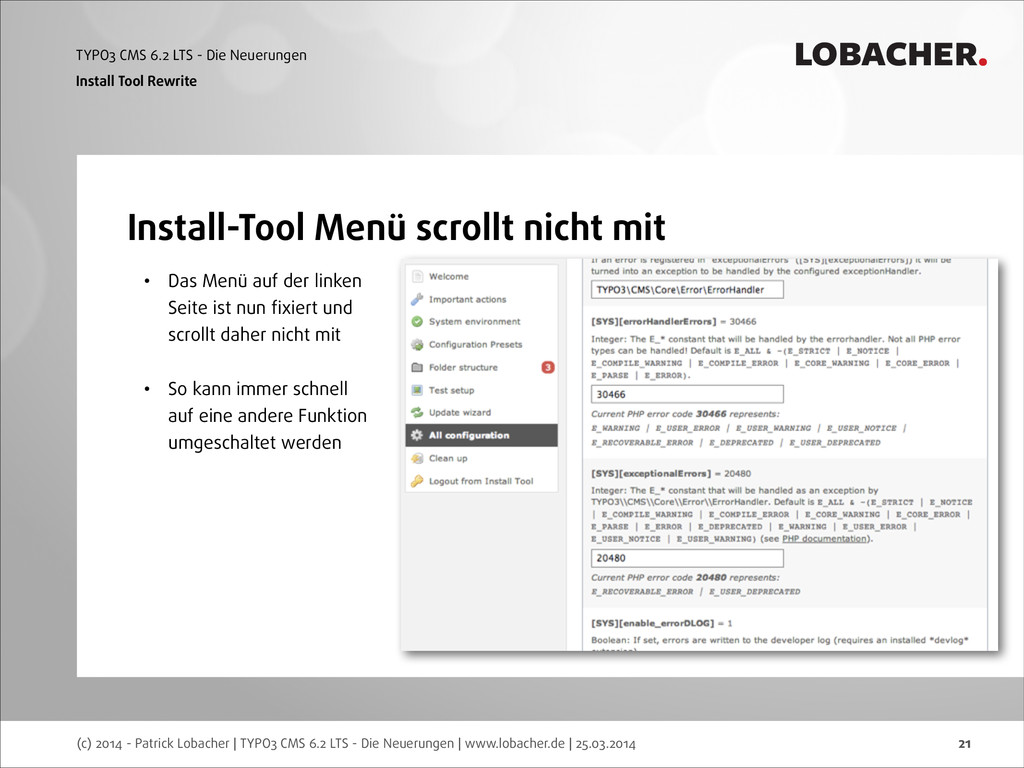Image resolution: width=1024 pixels, height=768 pixels.
Task: Click bullet text 'Das Menü auf der linken'
Action: [264, 281]
